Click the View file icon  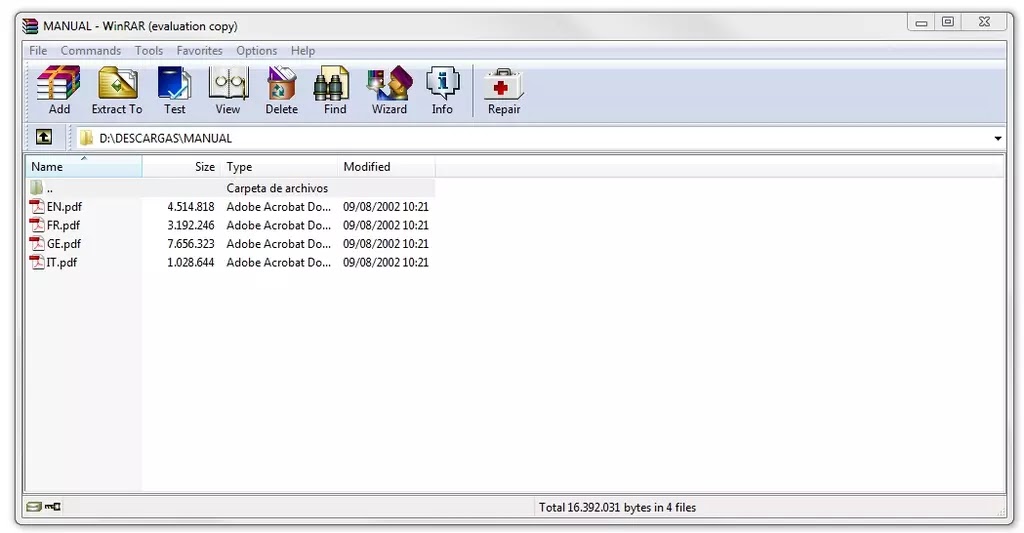click(228, 84)
